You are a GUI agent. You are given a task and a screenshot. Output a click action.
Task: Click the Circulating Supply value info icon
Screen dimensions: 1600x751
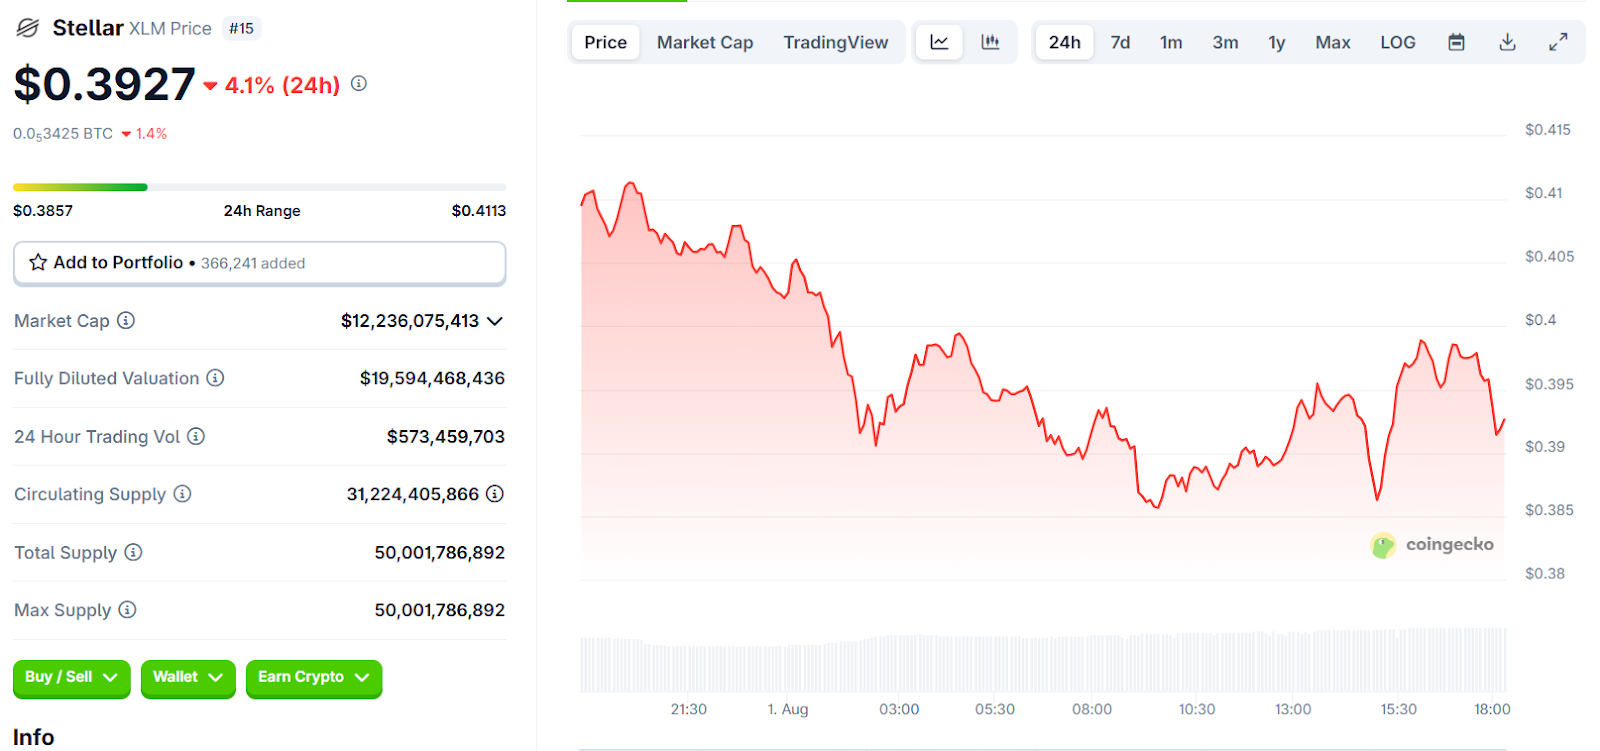click(x=495, y=494)
